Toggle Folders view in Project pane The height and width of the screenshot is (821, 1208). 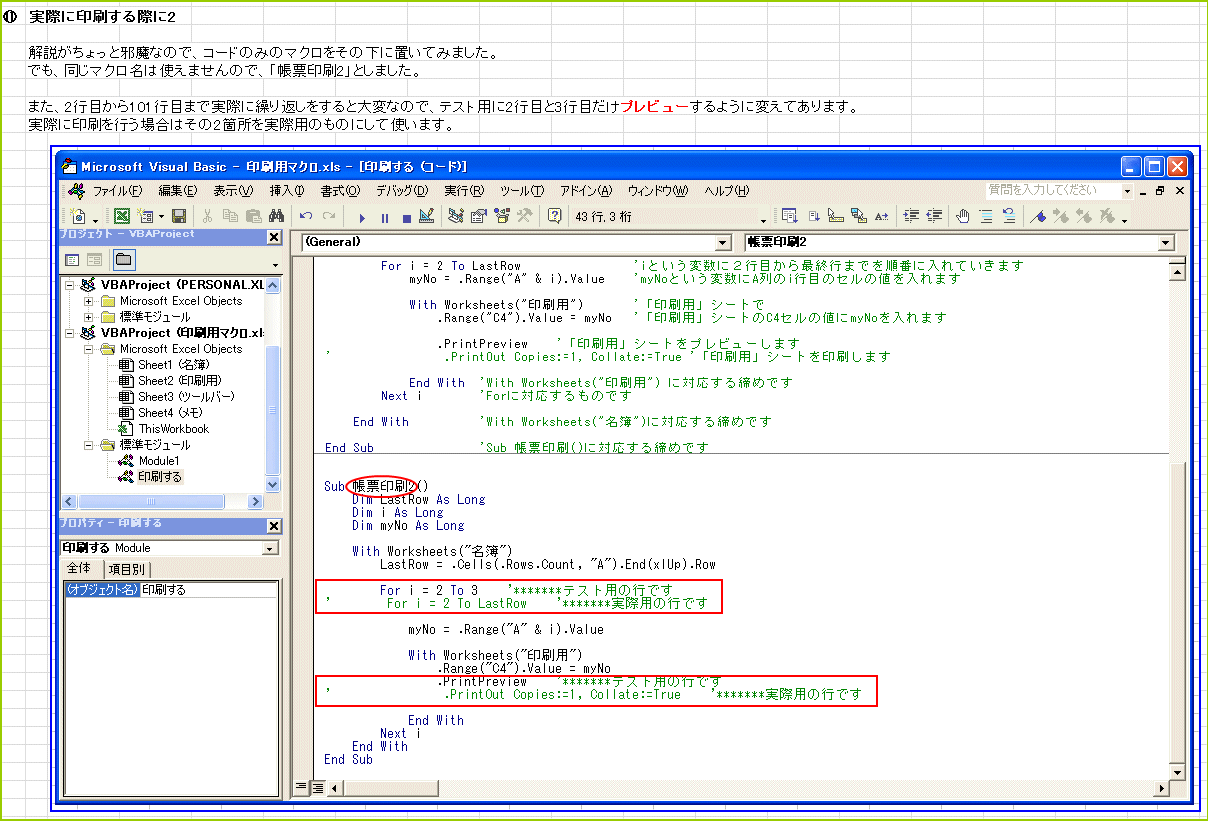tap(122, 260)
